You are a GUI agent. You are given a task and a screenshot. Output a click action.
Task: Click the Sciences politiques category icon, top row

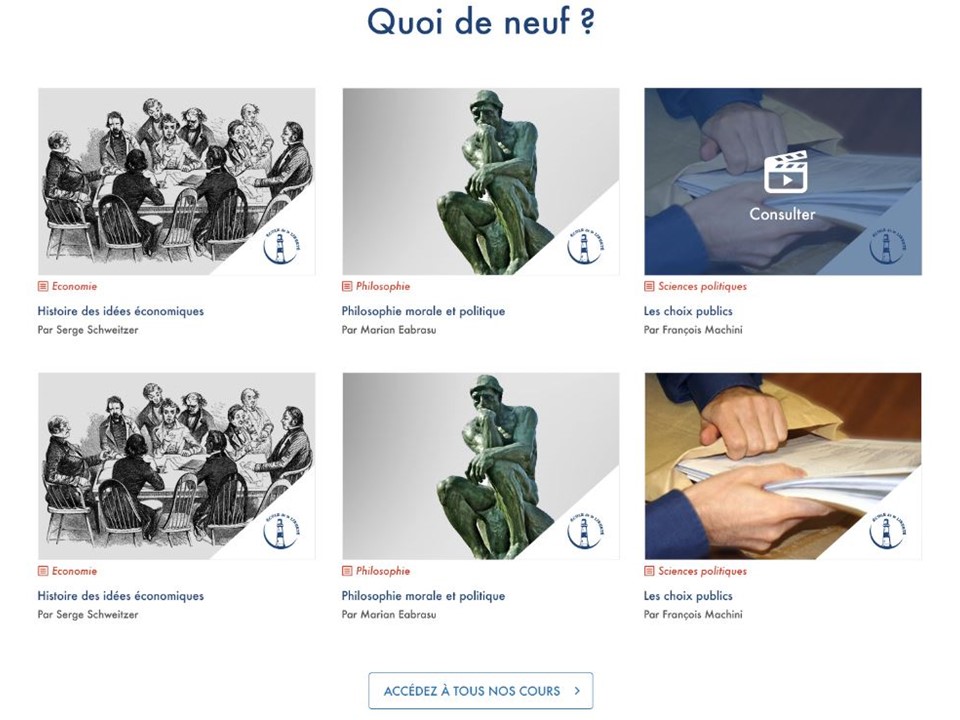pyautogui.click(x=649, y=286)
